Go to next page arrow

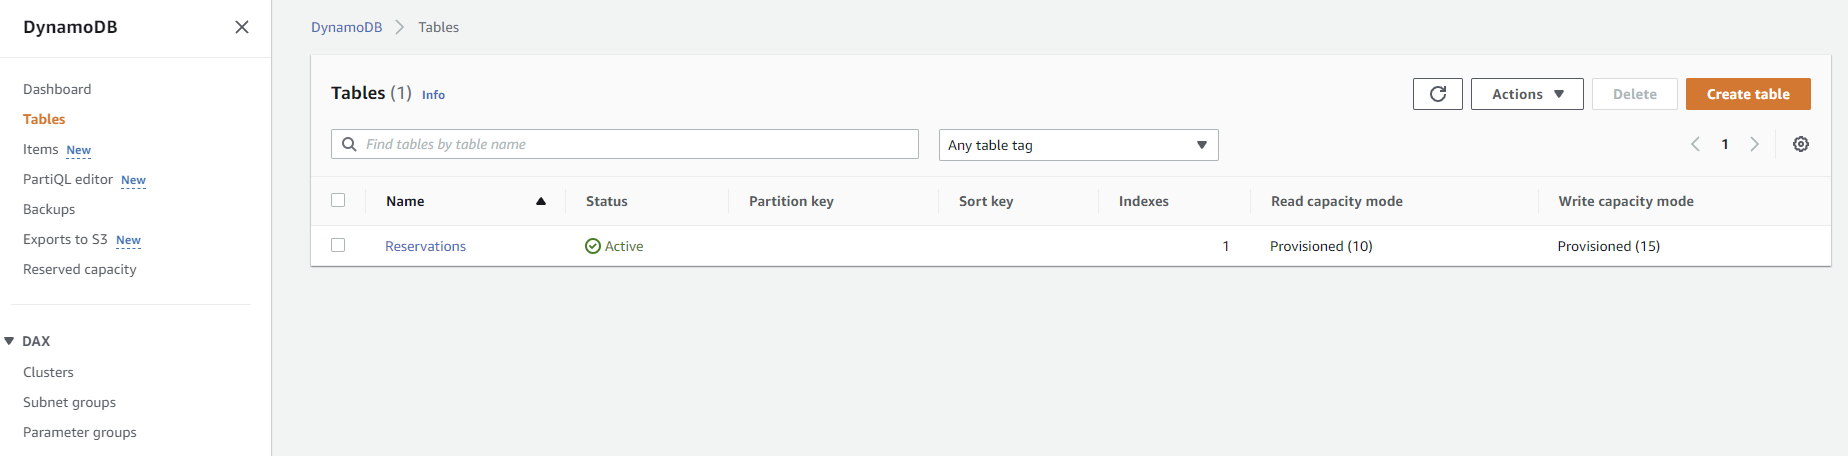point(1754,144)
